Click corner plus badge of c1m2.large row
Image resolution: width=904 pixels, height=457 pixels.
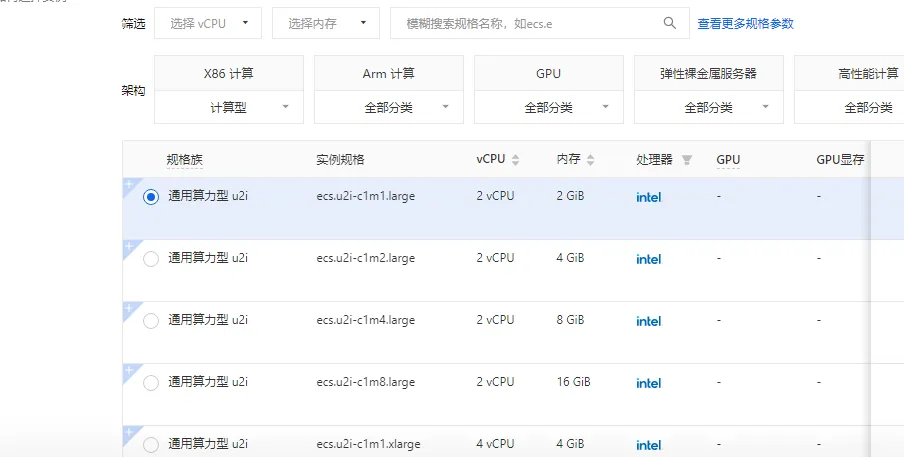(x=129, y=247)
